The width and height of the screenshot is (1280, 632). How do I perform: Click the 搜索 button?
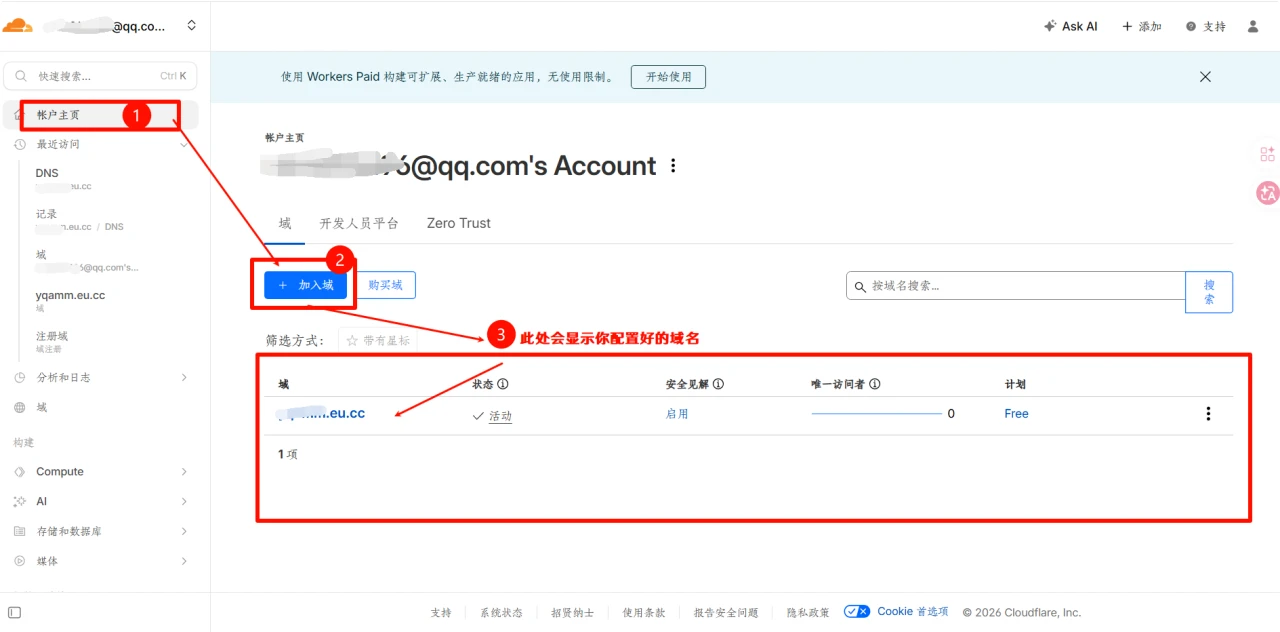pyautogui.click(x=1209, y=292)
